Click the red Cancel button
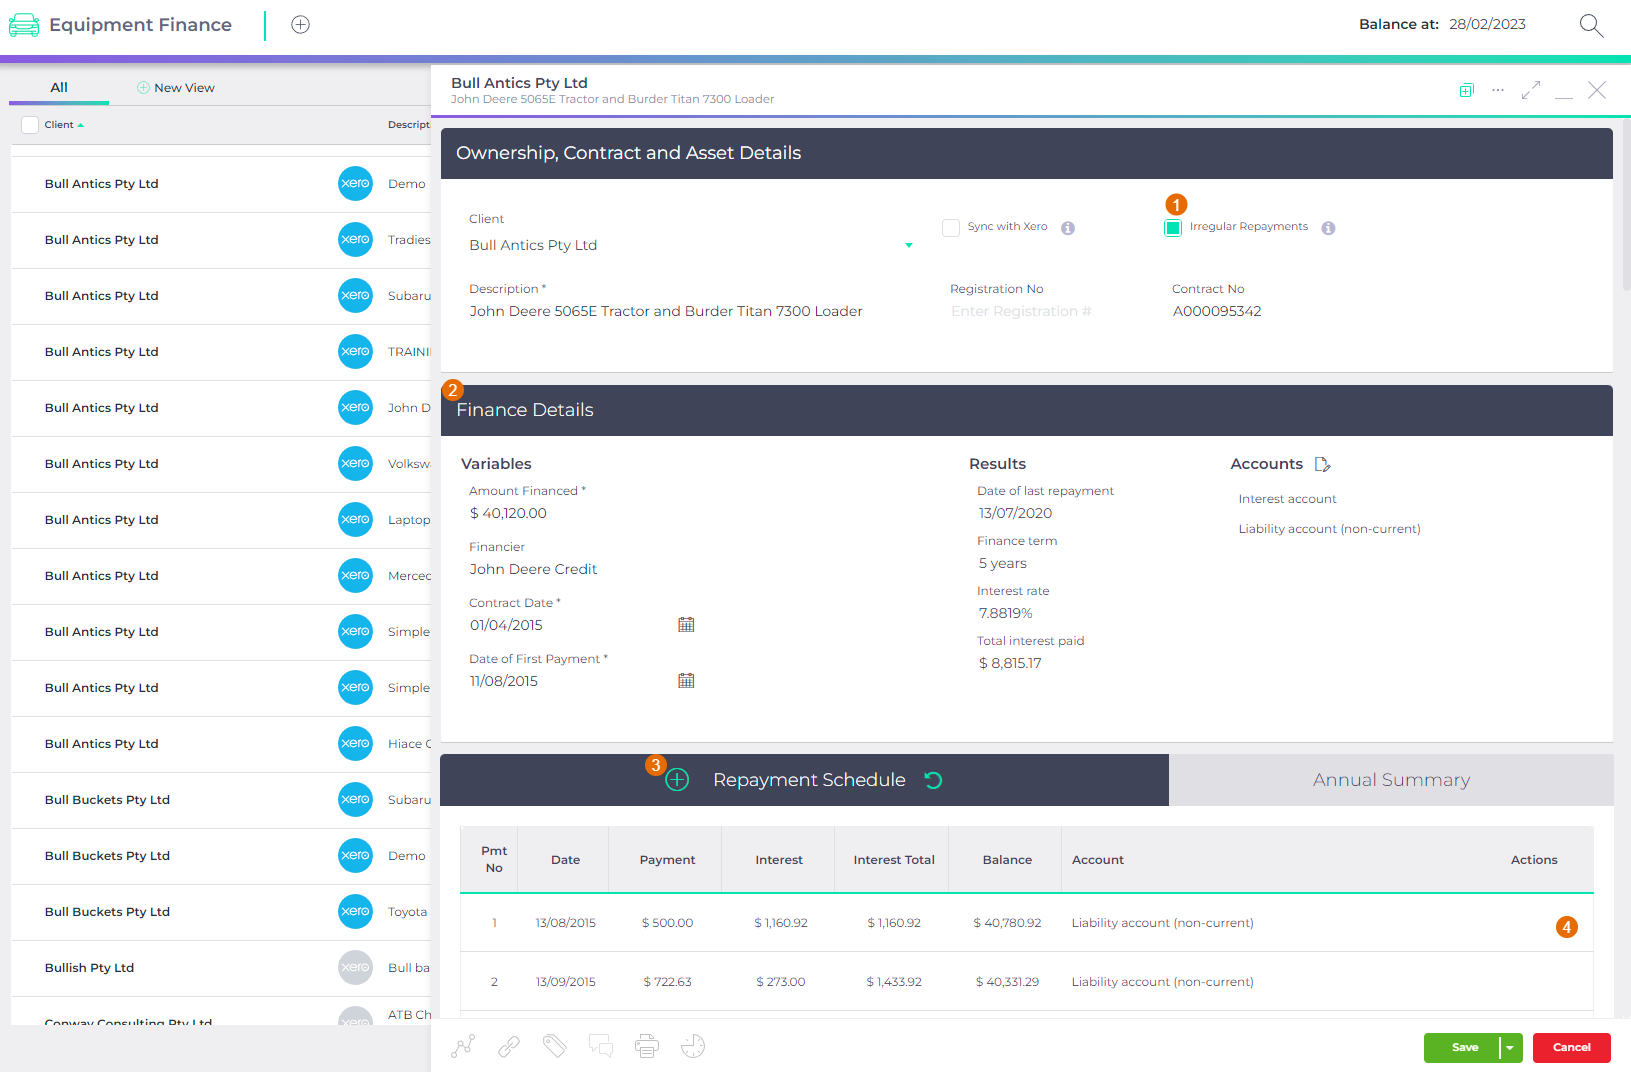This screenshot has height=1072, width=1631. [x=1572, y=1048]
